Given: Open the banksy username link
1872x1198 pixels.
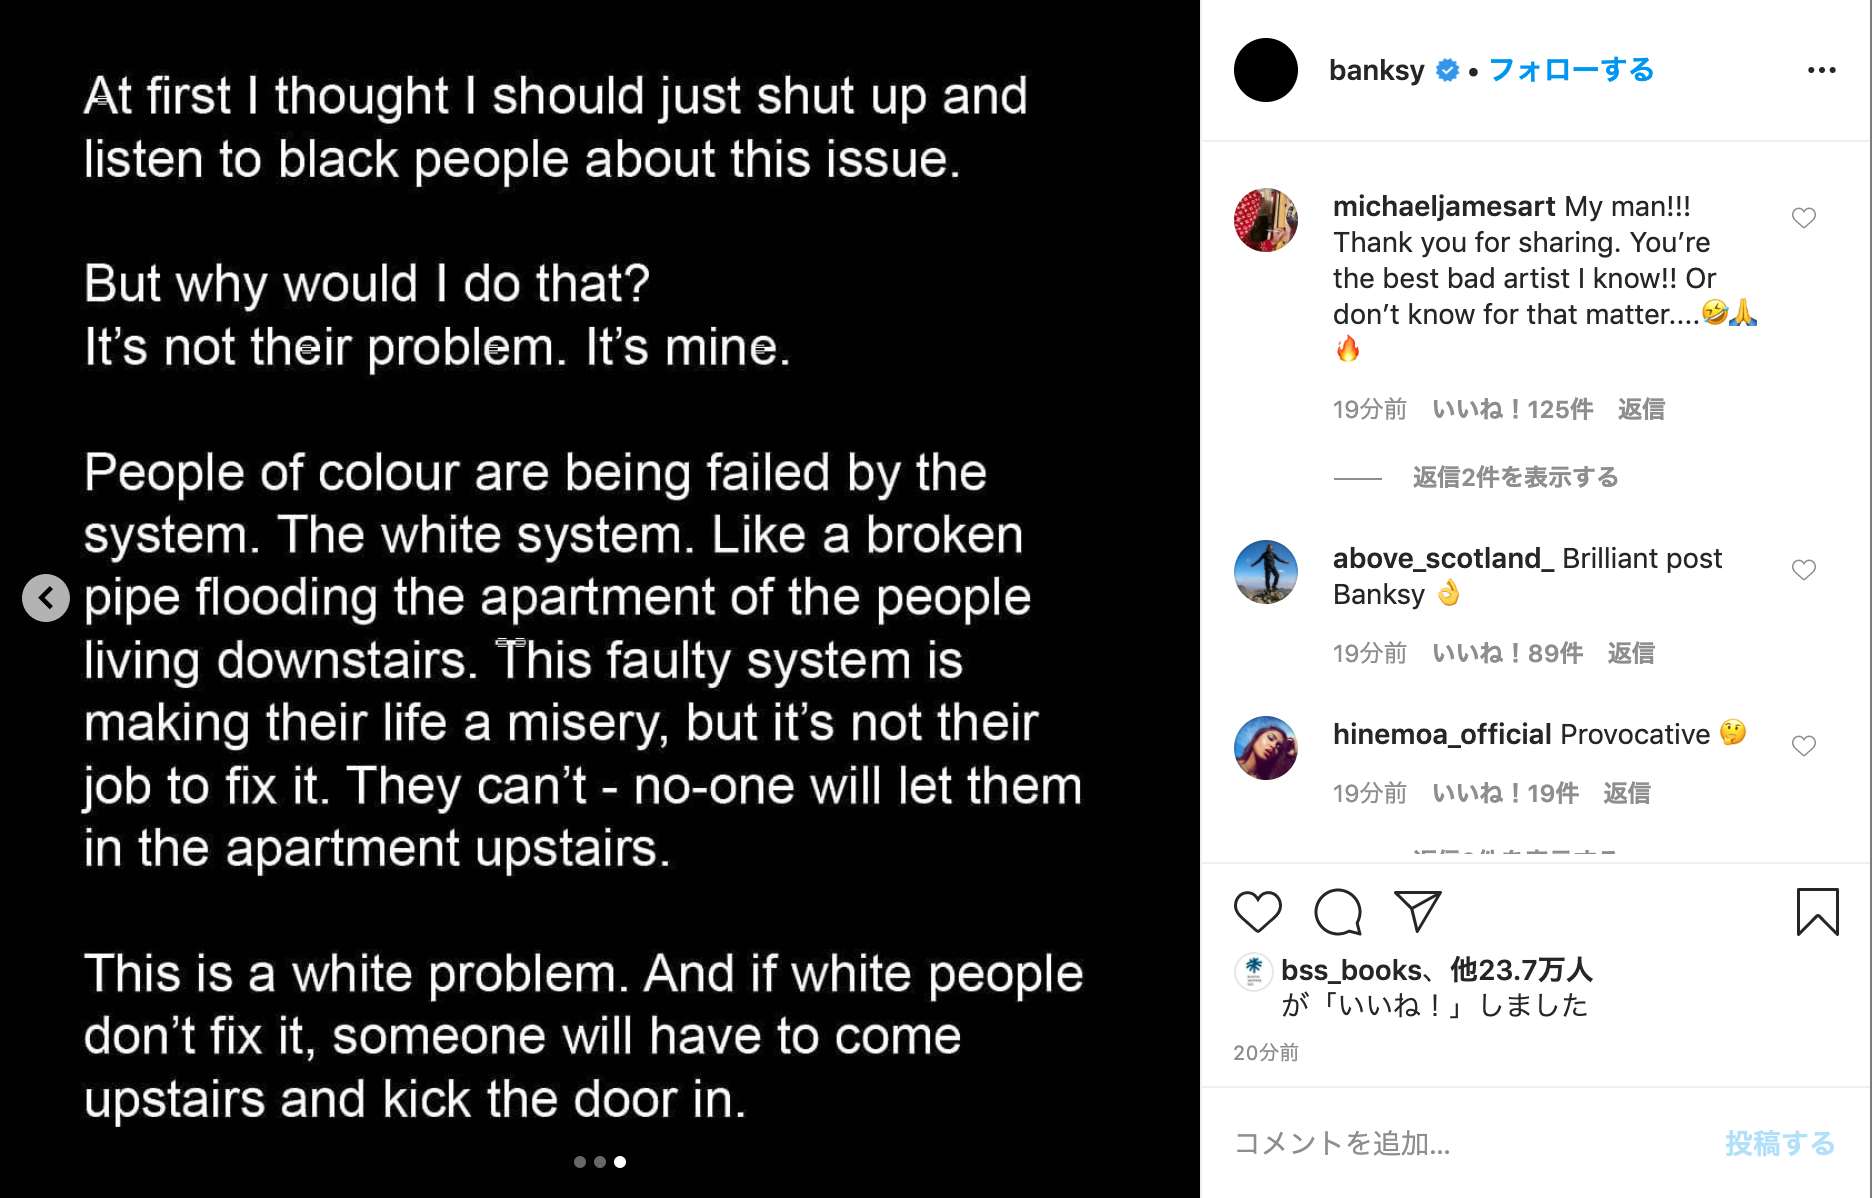Looking at the screenshot, I should [1376, 70].
